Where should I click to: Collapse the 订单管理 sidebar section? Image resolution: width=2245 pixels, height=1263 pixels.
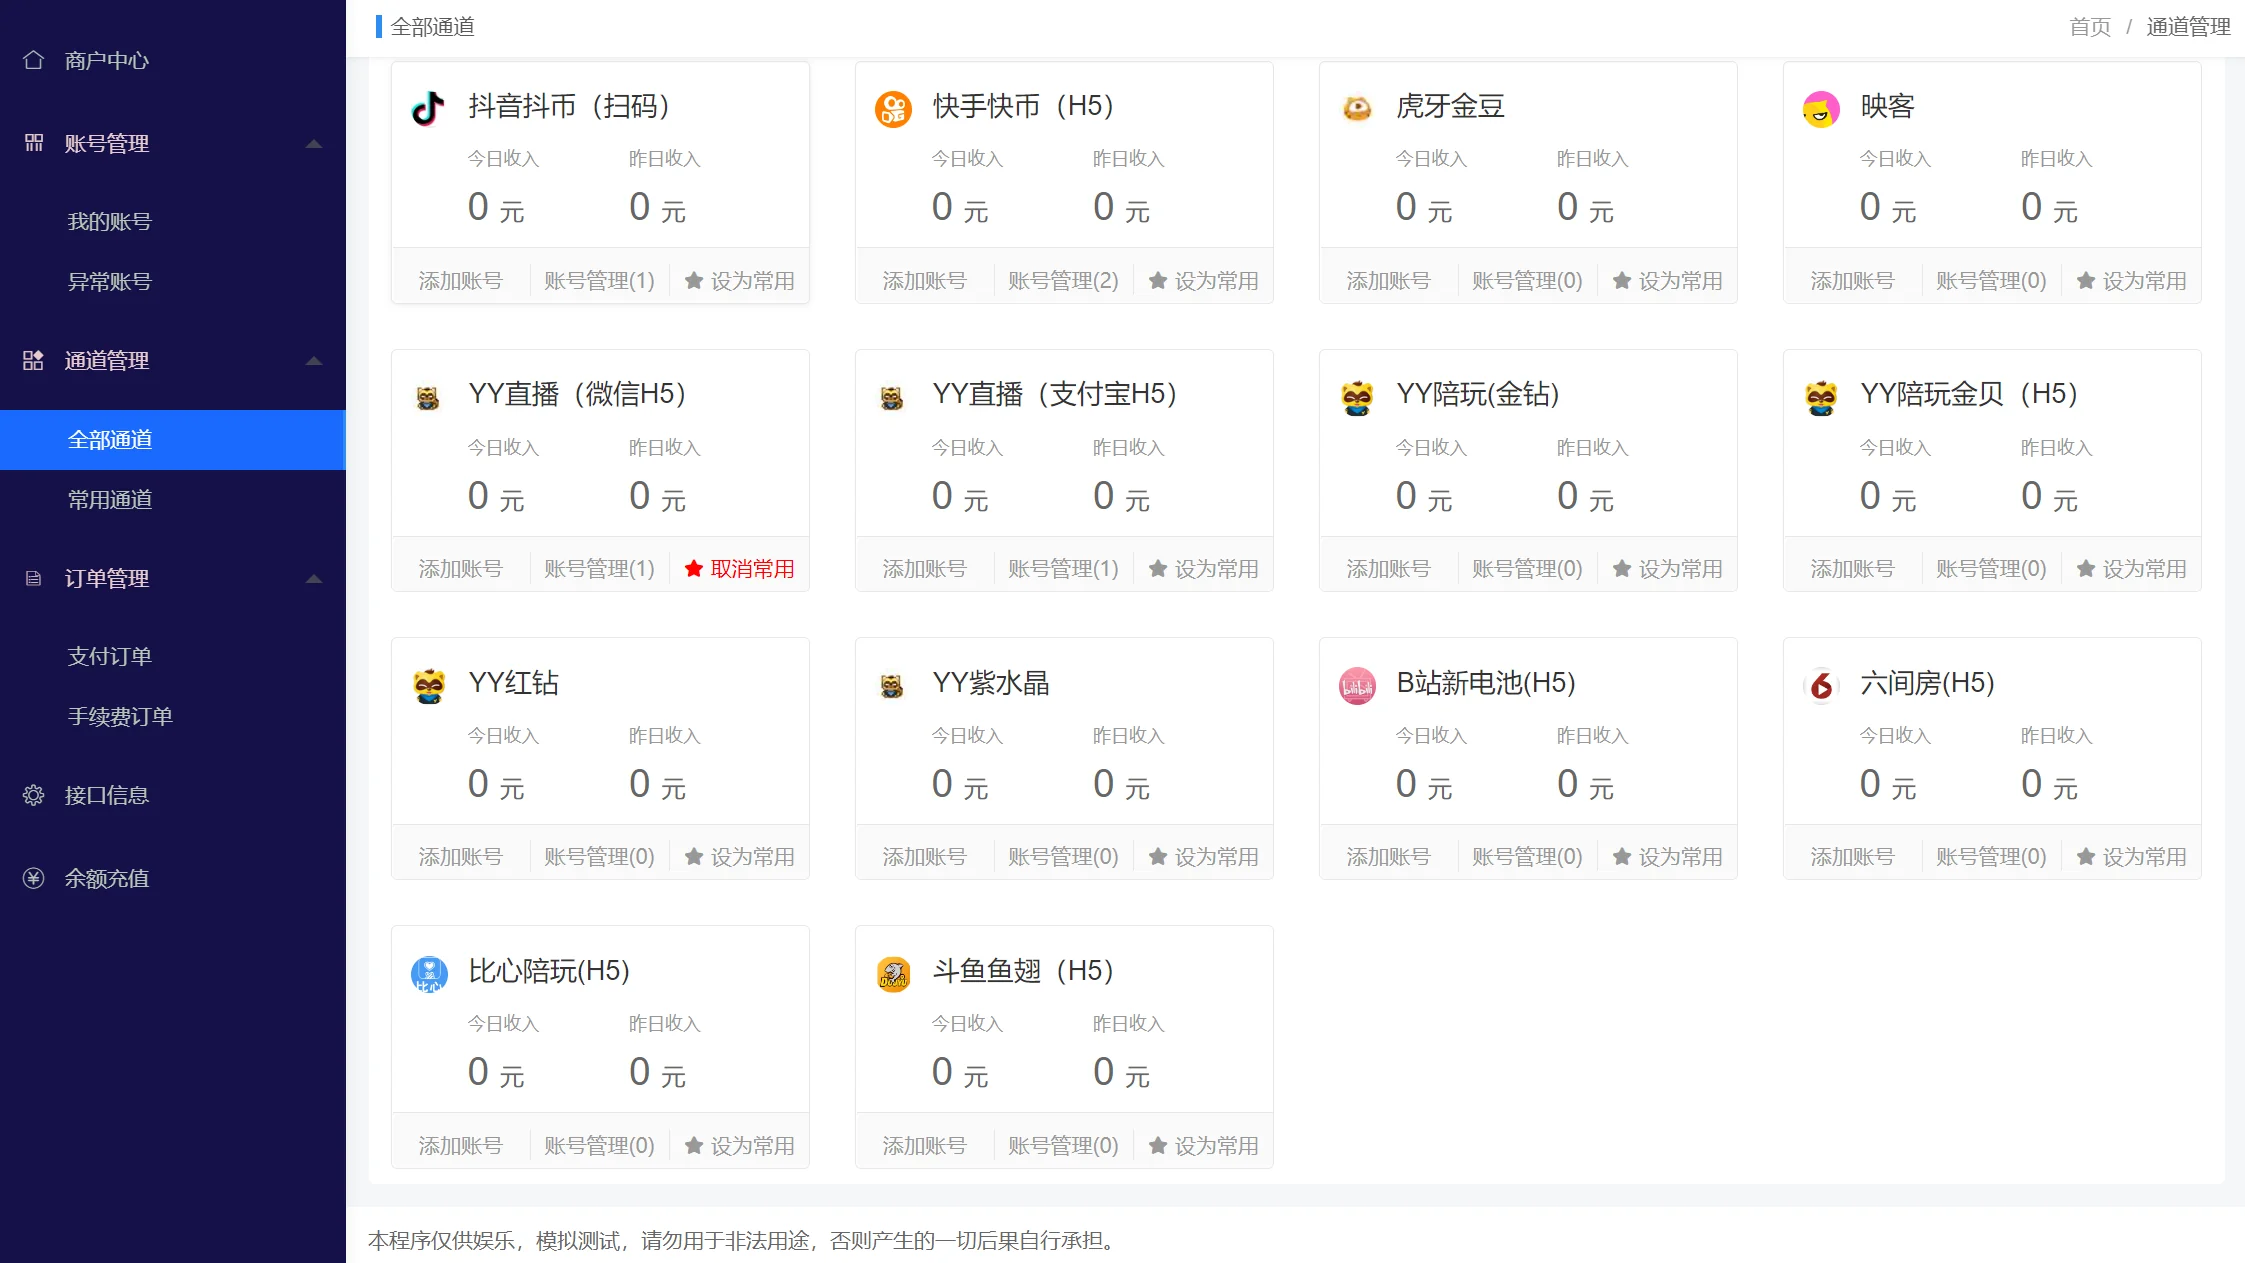click(313, 579)
